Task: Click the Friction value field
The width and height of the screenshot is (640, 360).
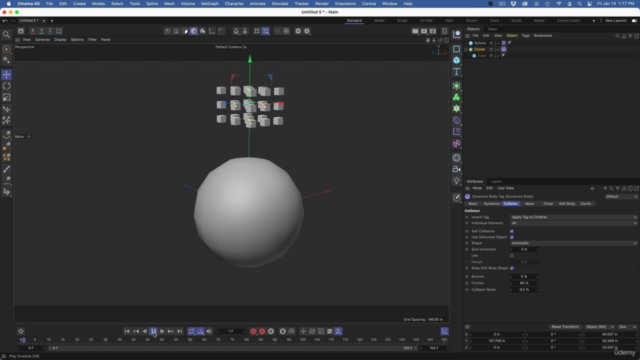Action: point(524,283)
